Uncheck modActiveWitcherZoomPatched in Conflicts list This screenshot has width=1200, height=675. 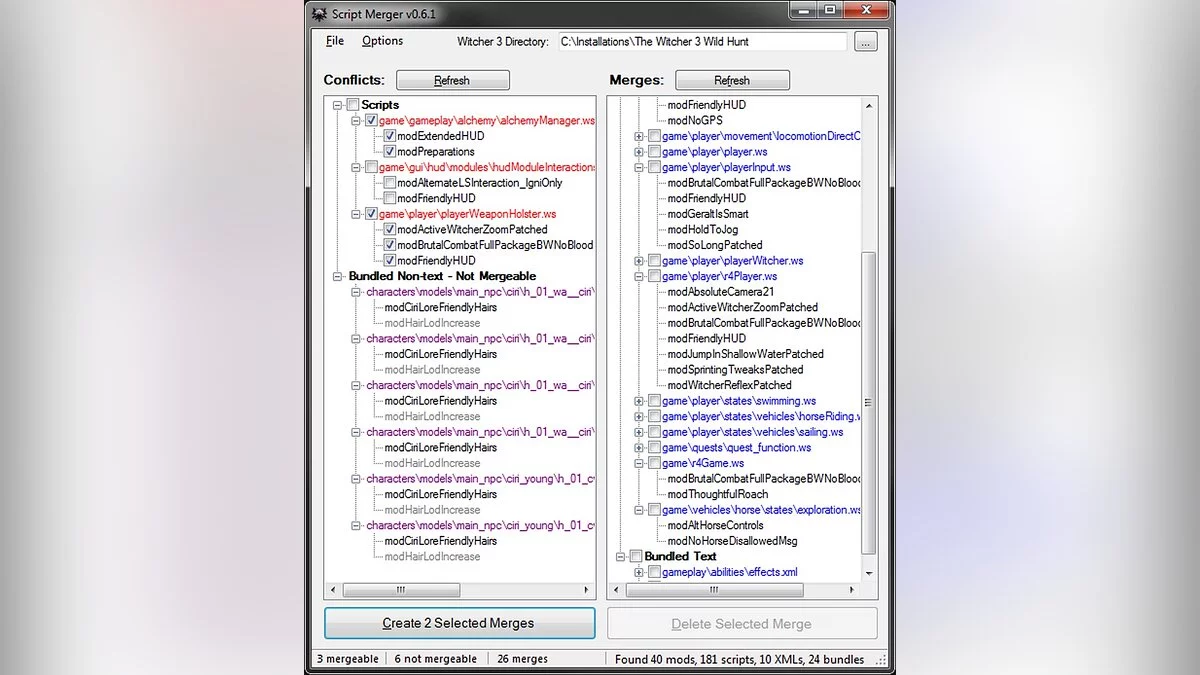click(389, 229)
